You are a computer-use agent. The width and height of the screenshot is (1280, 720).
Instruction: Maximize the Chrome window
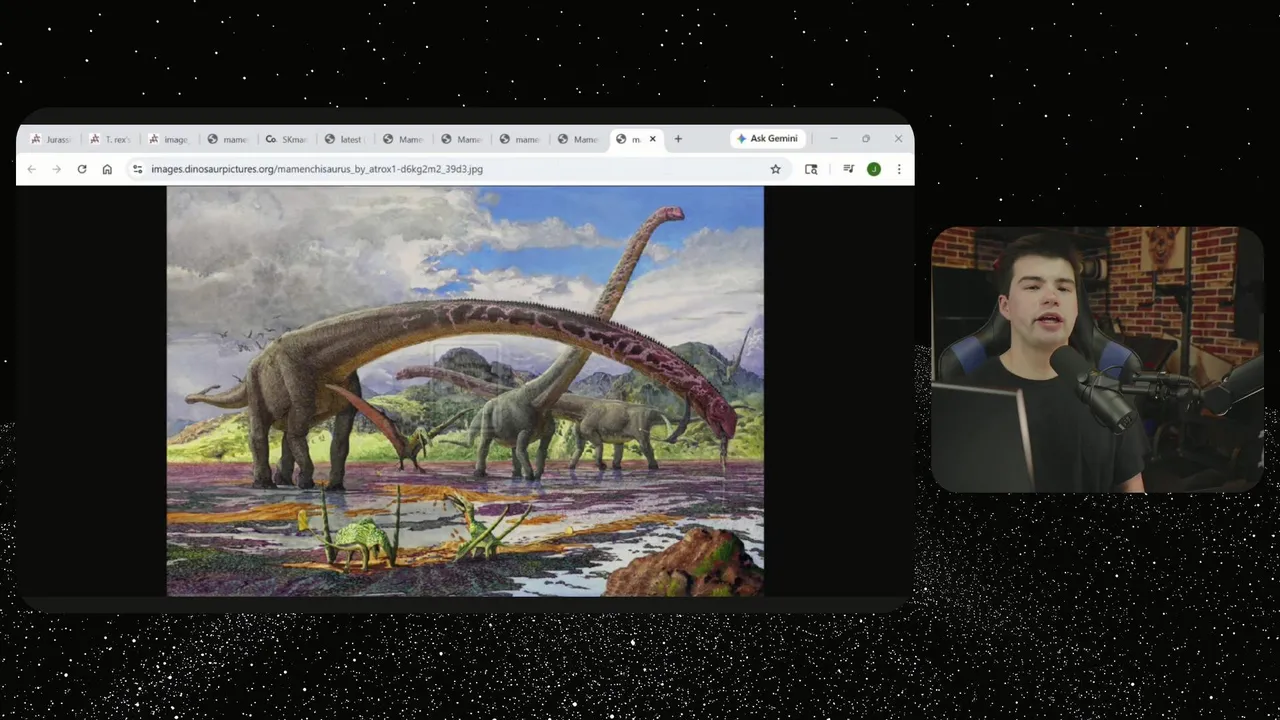[x=866, y=139]
